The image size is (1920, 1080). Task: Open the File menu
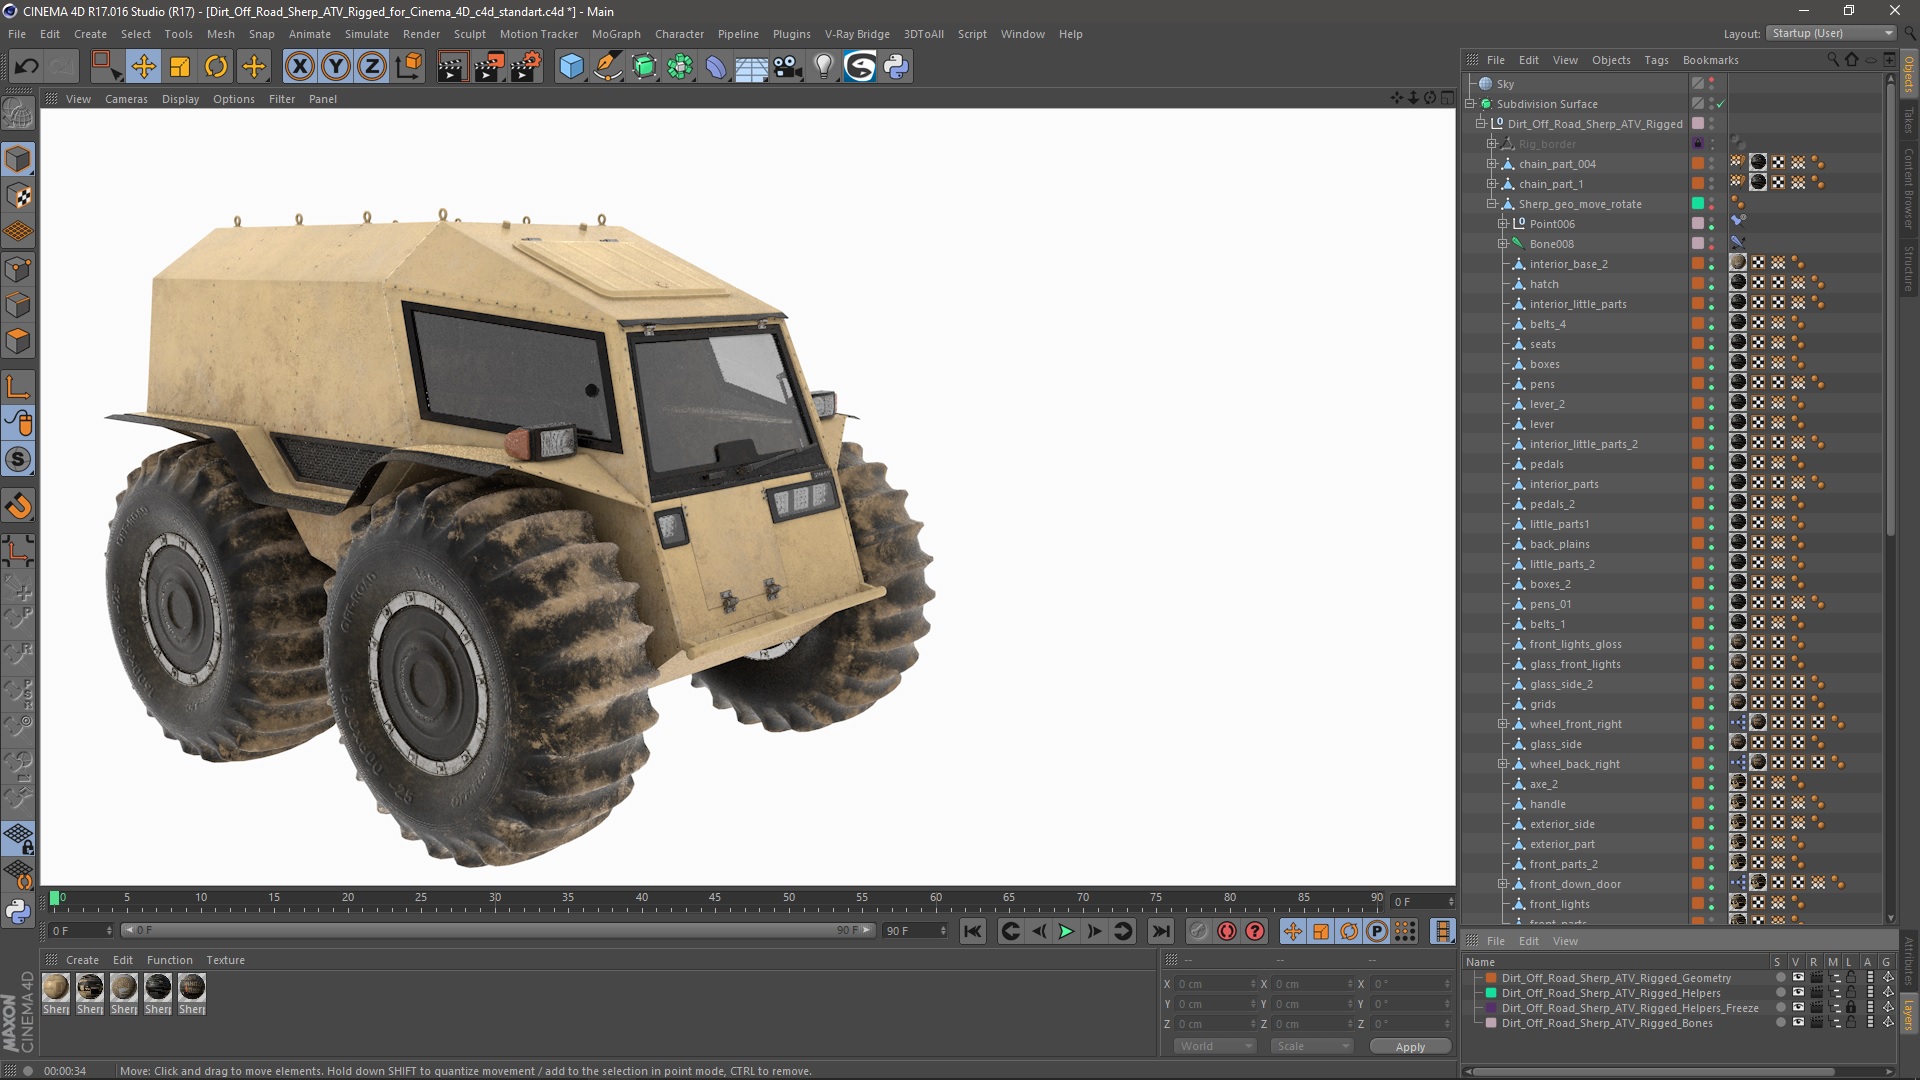coord(17,34)
